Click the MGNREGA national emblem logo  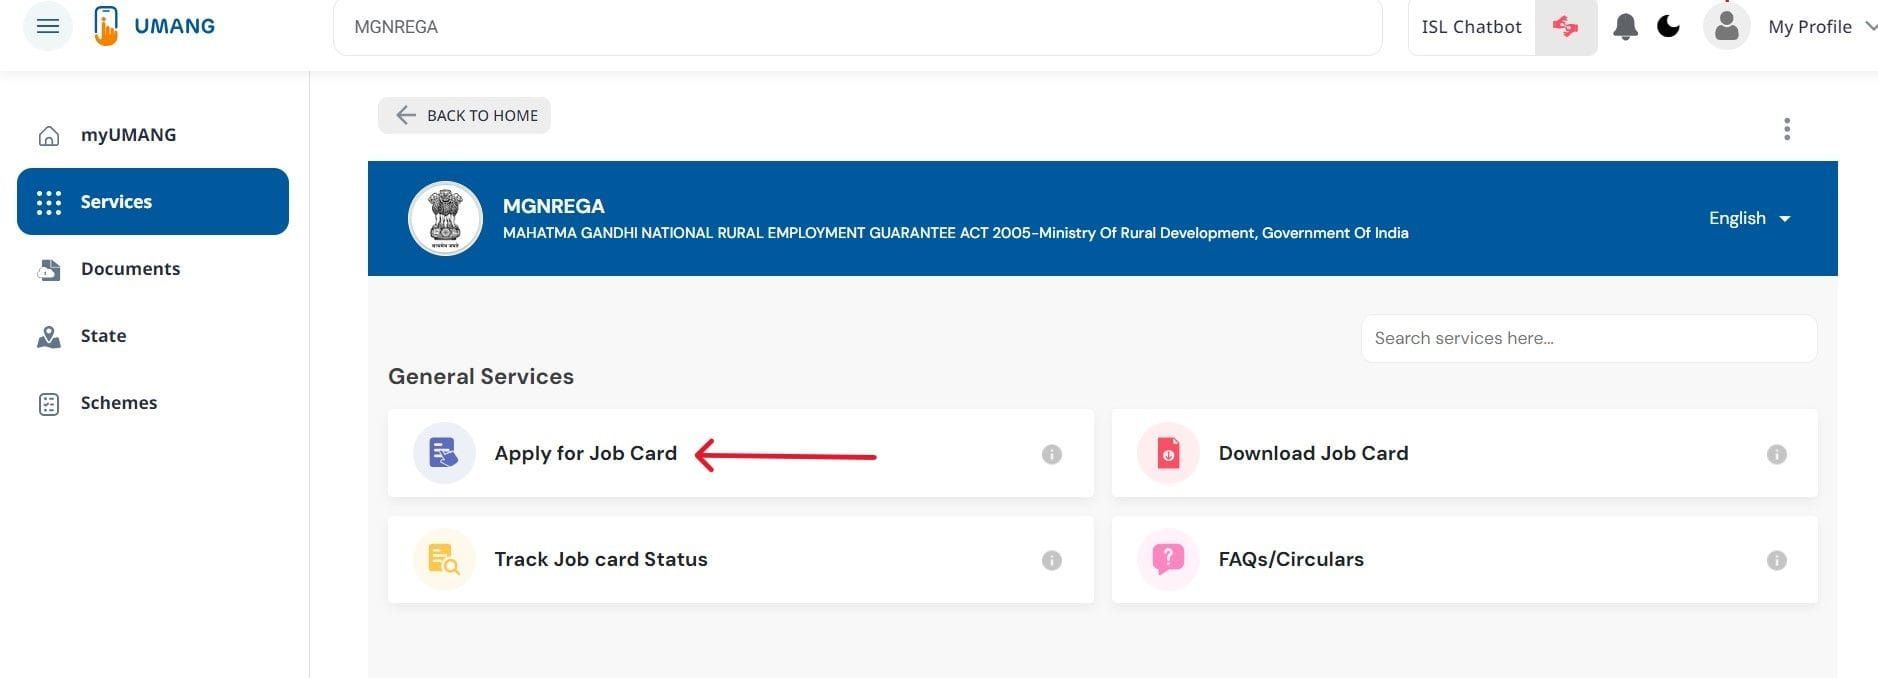click(445, 218)
